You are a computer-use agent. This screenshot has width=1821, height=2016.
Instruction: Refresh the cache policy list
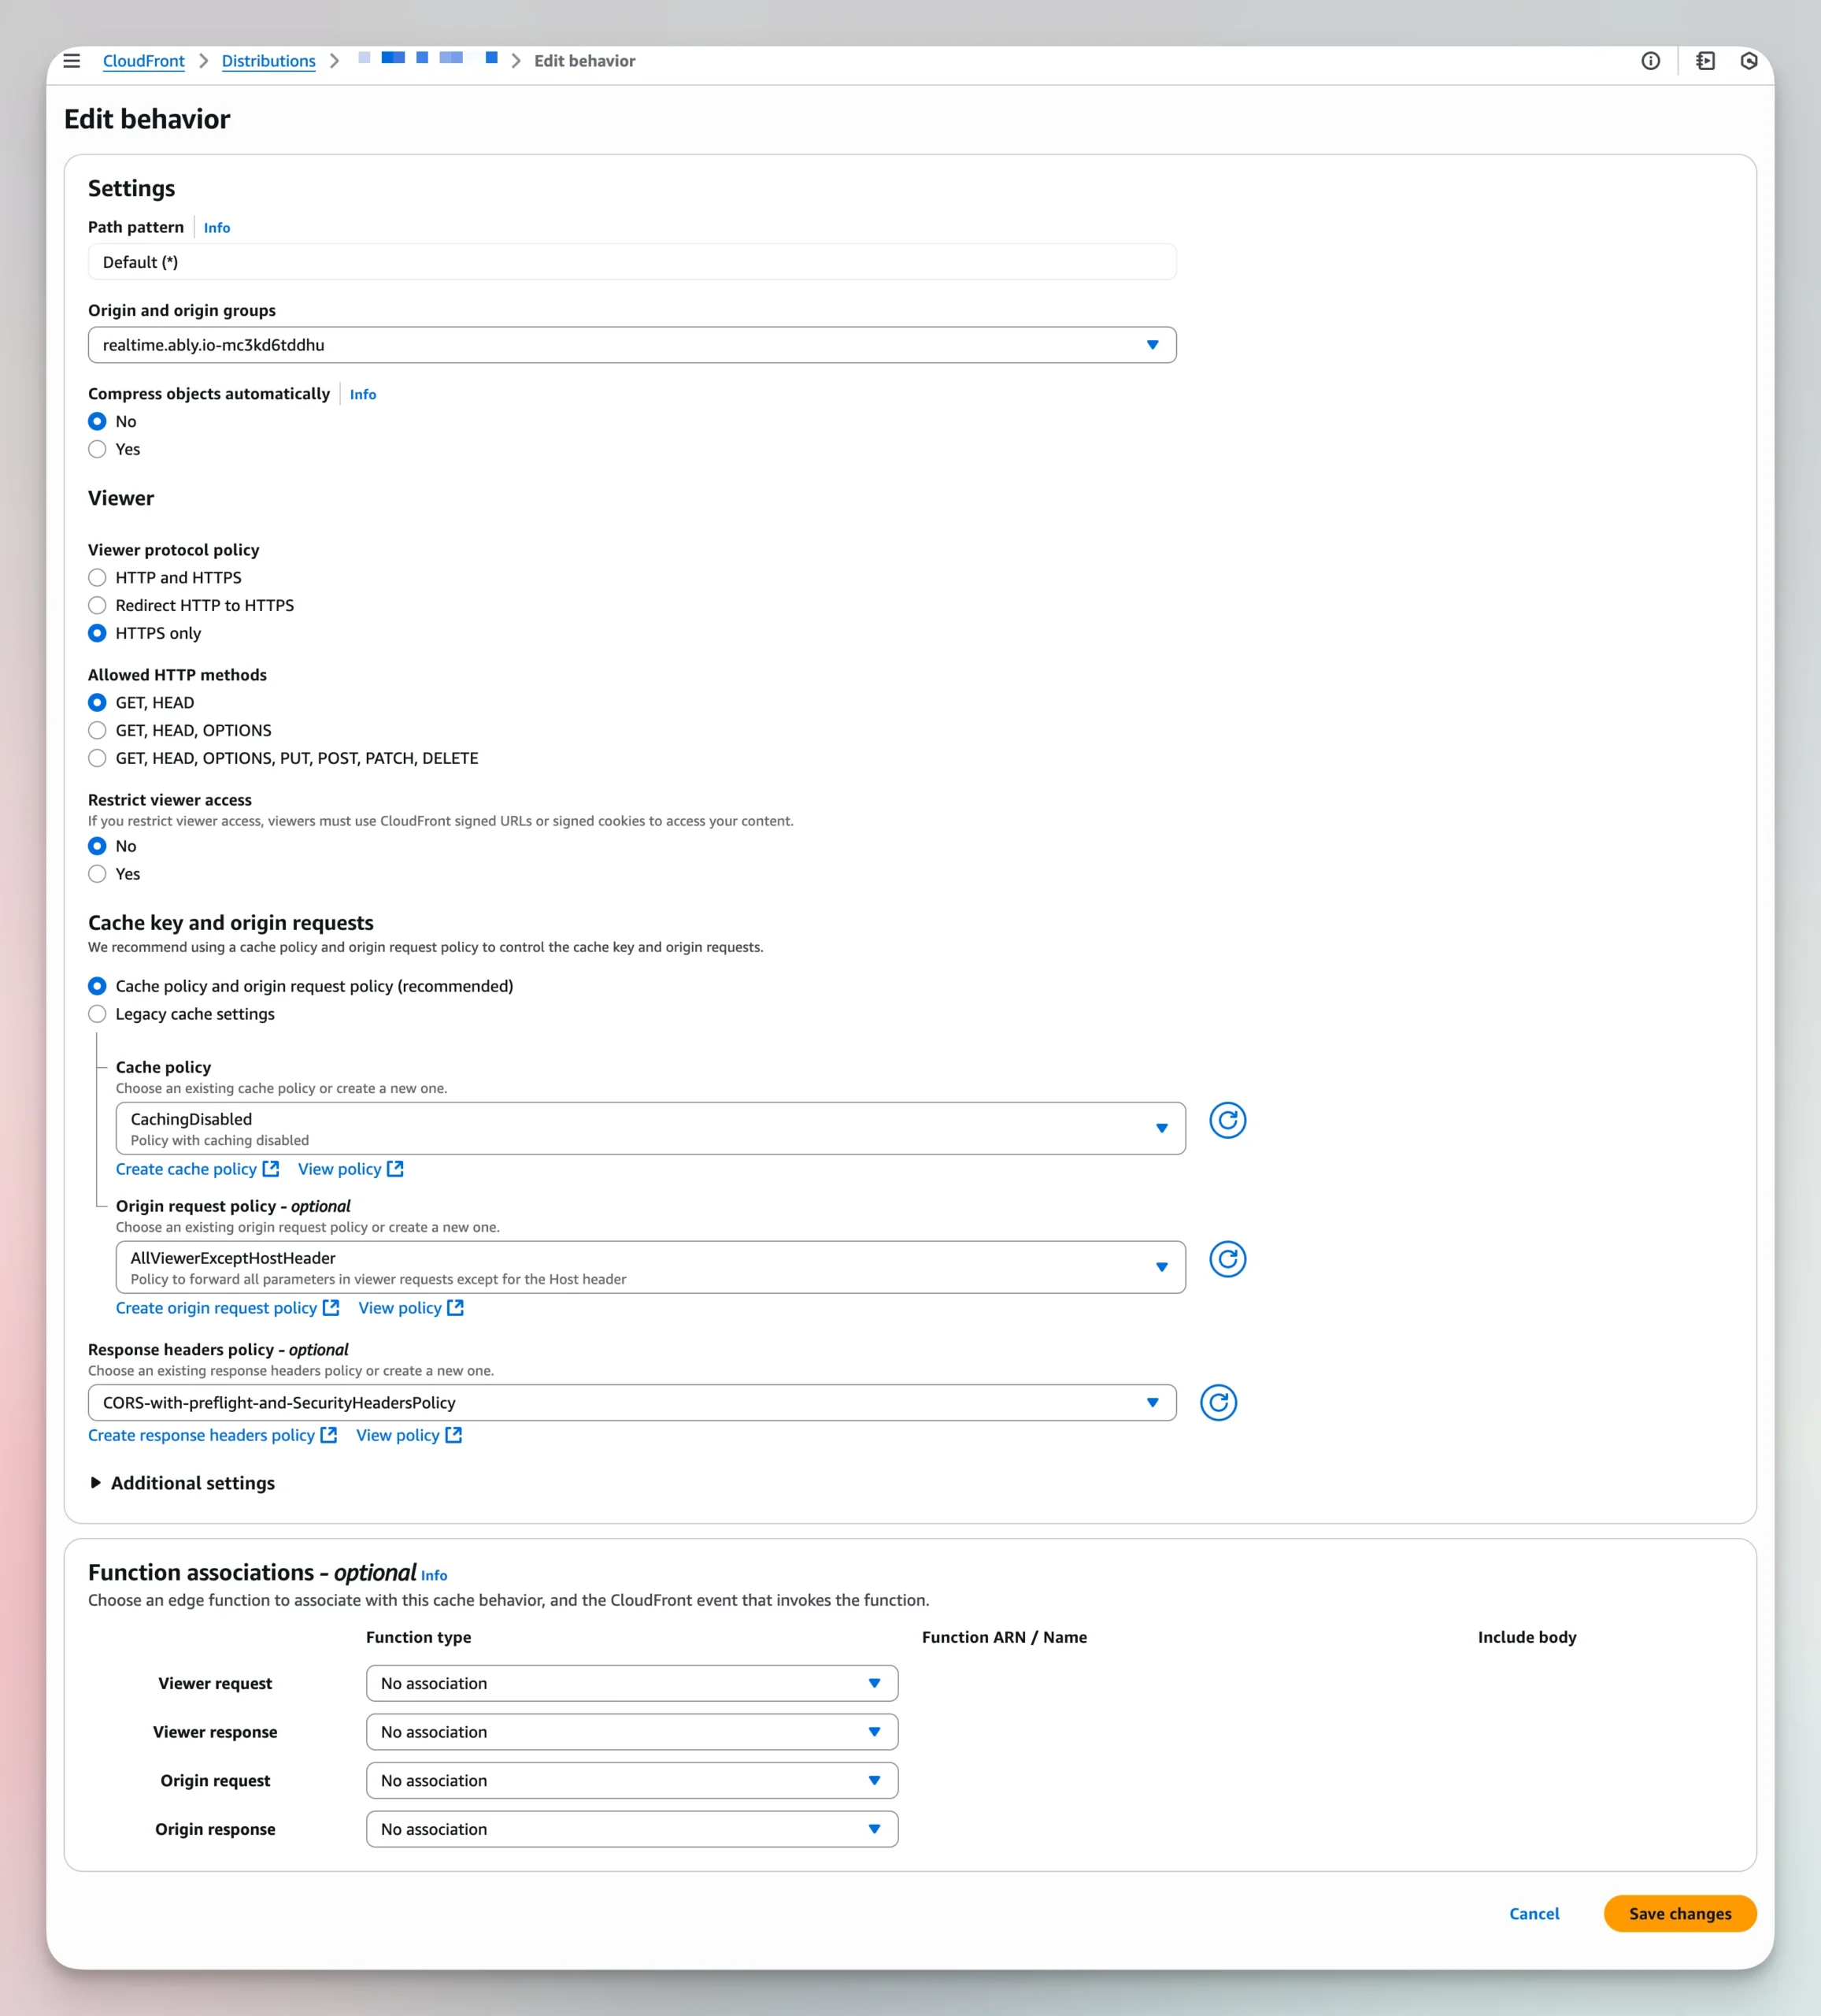pos(1227,1120)
